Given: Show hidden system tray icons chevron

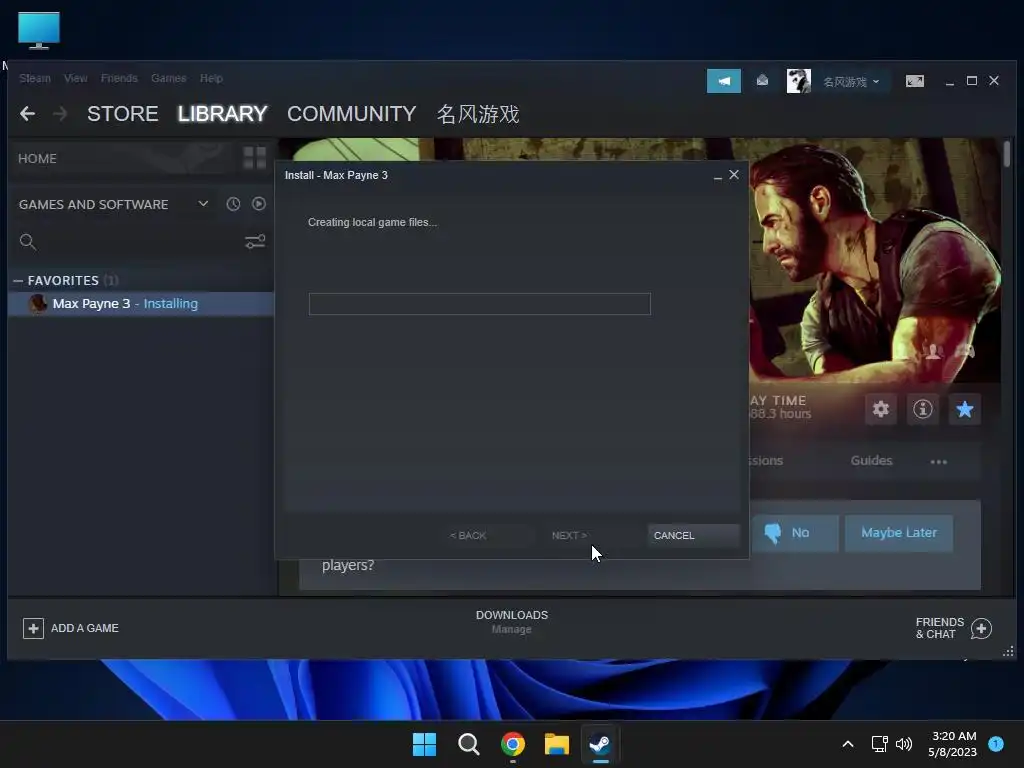Looking at the screenshot, I should point(848,744).
